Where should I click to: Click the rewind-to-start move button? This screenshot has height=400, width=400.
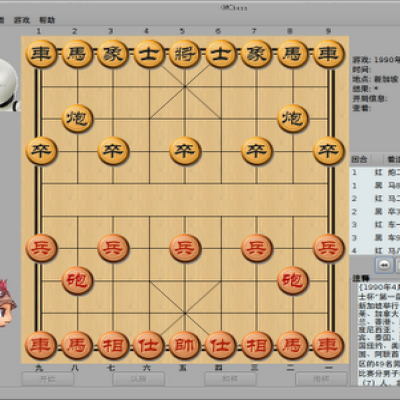[x=384, y=265]
